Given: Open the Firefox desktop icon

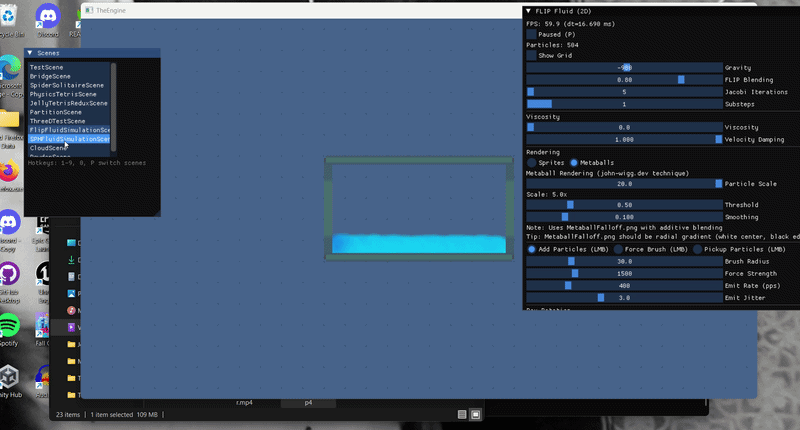Looking at the screenshot, I should [x=9, y=175].
